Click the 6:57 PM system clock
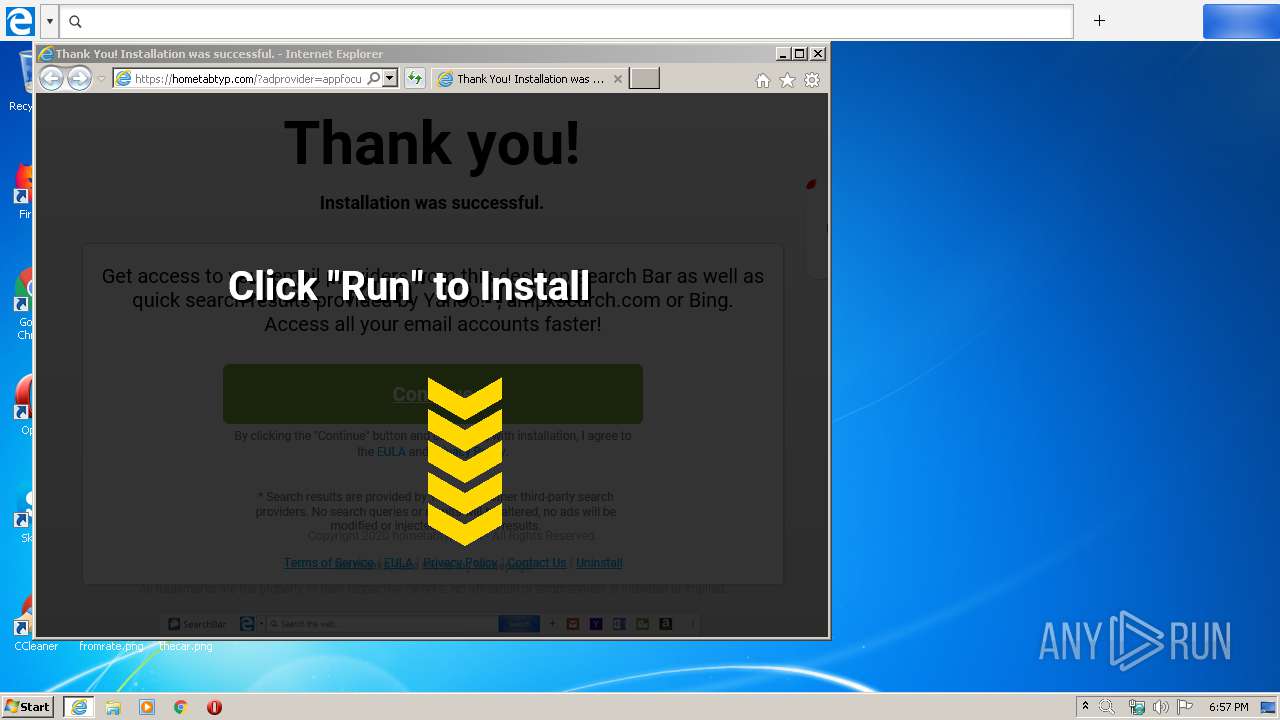 tap(1228, 707)
